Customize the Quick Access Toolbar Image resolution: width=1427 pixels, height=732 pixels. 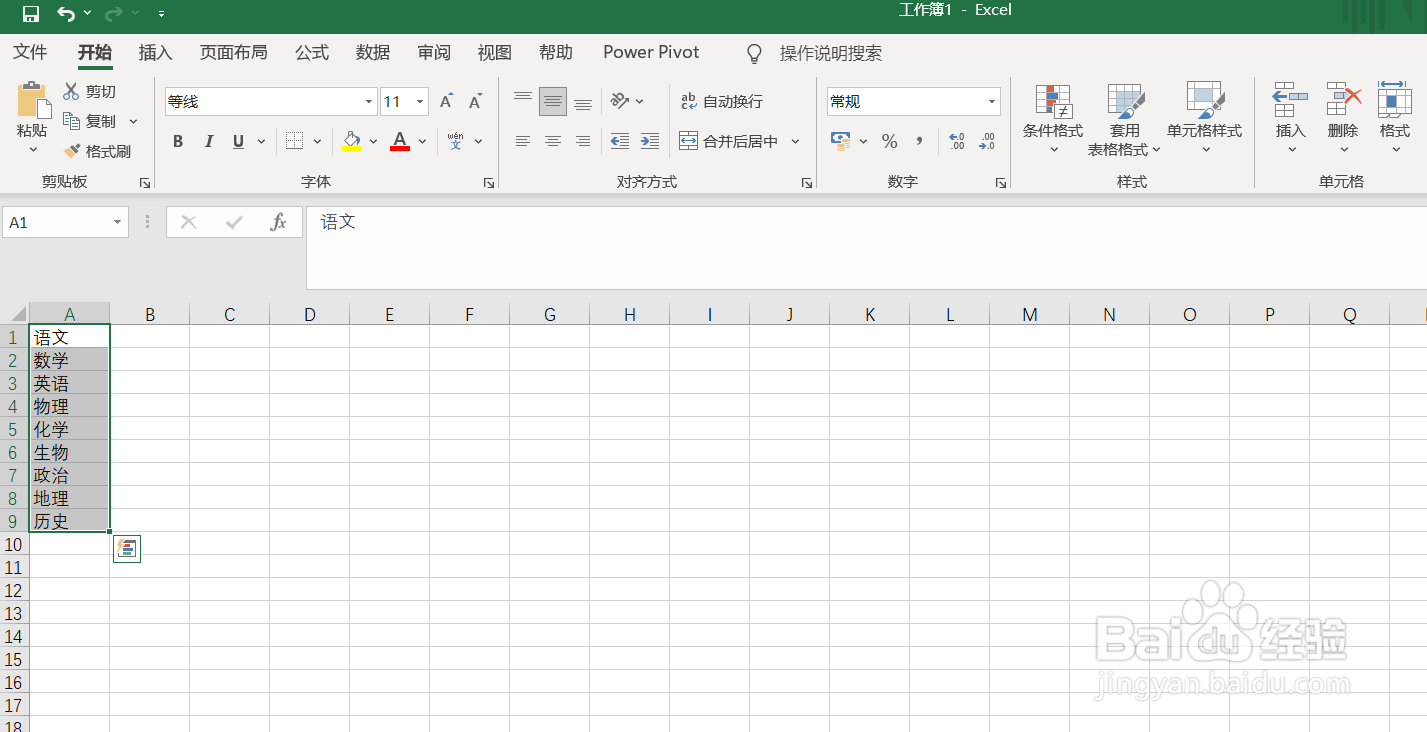161,14
